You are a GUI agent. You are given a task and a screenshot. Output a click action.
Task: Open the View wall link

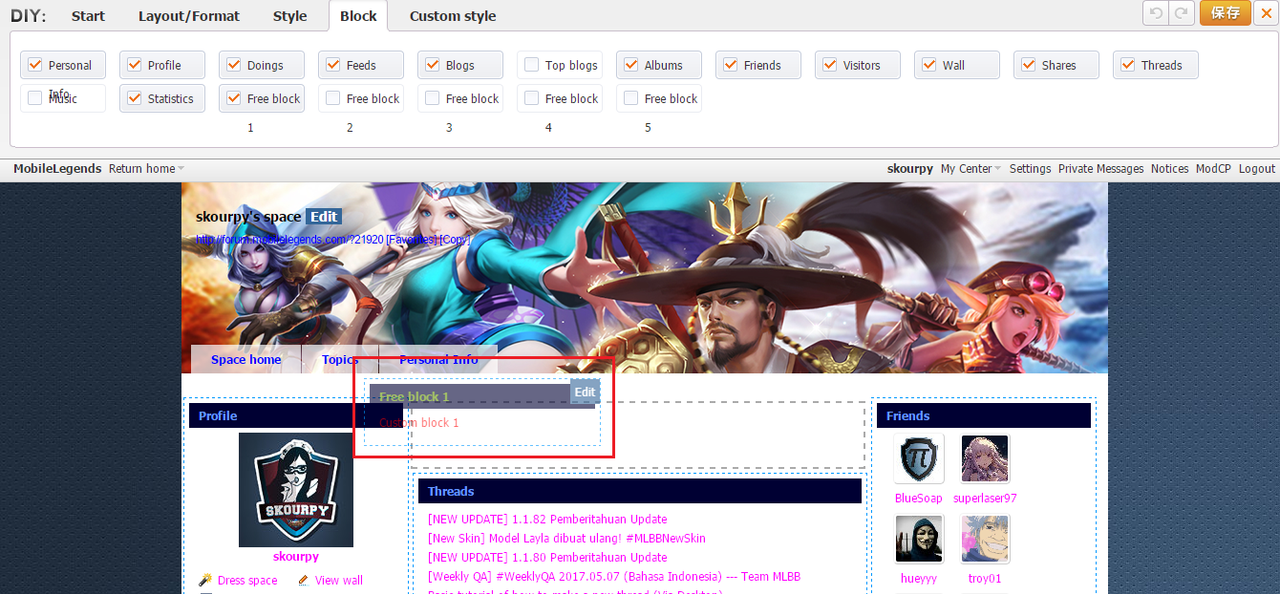[x=339, y=580]
